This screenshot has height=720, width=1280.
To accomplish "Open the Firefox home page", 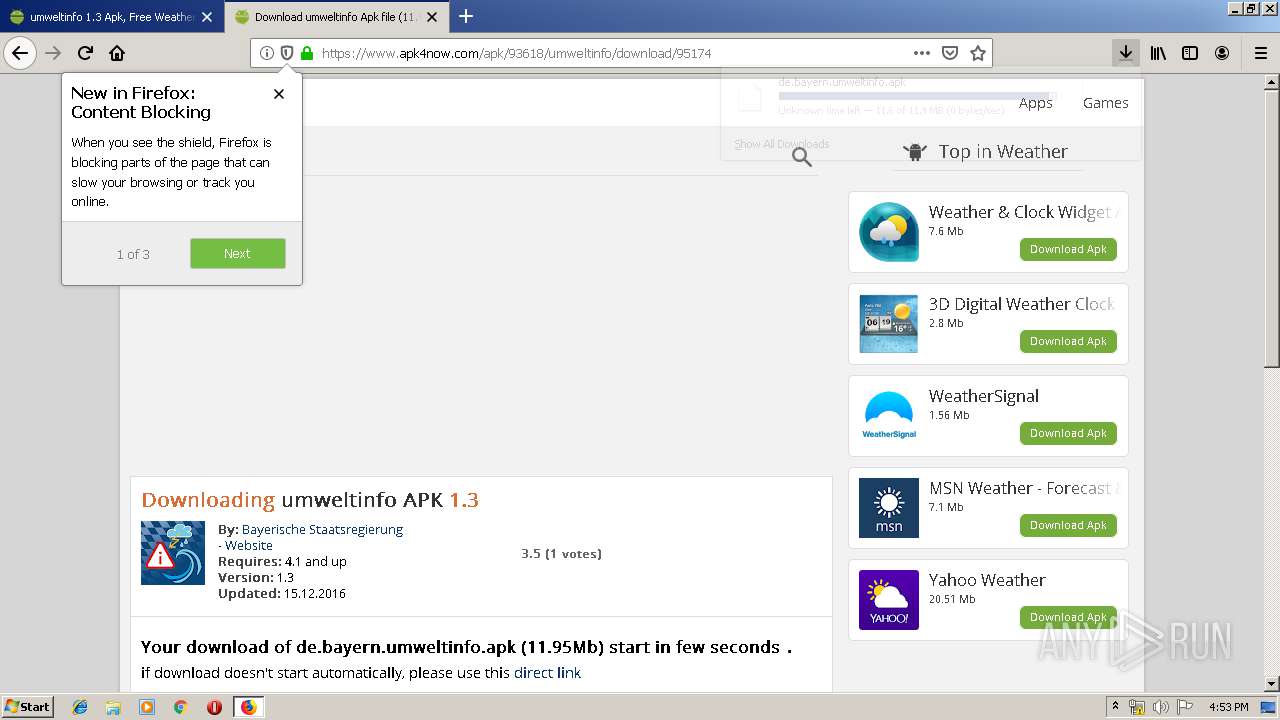I will point(117,53).
